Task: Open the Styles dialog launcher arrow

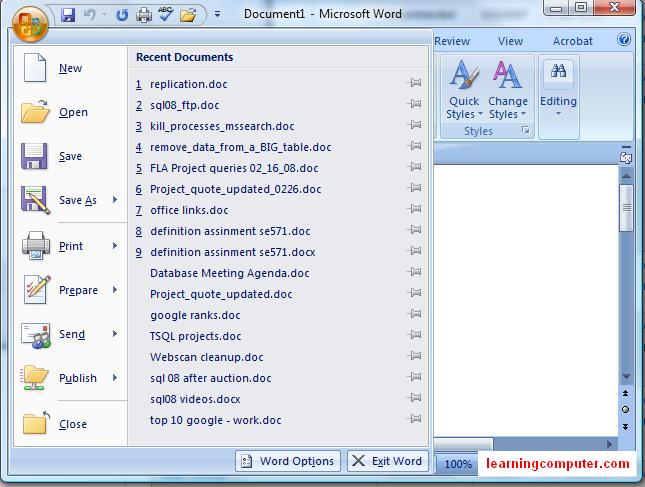Action: pos(525,130)
